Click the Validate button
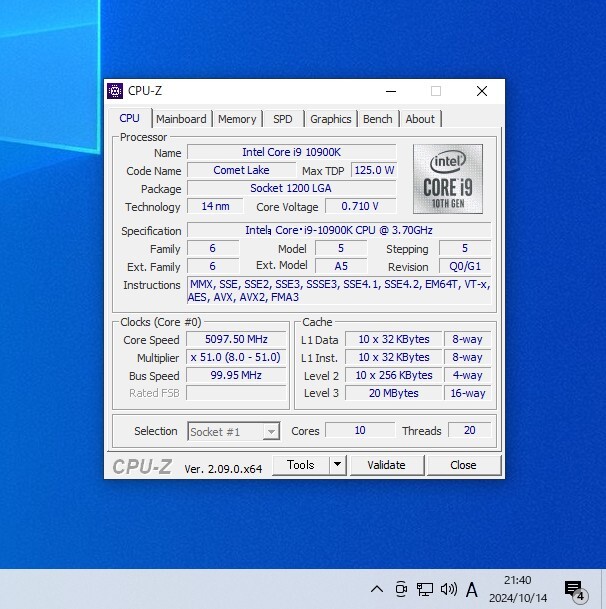Viewport: 606px width, 609px height. tap(387, 465)
